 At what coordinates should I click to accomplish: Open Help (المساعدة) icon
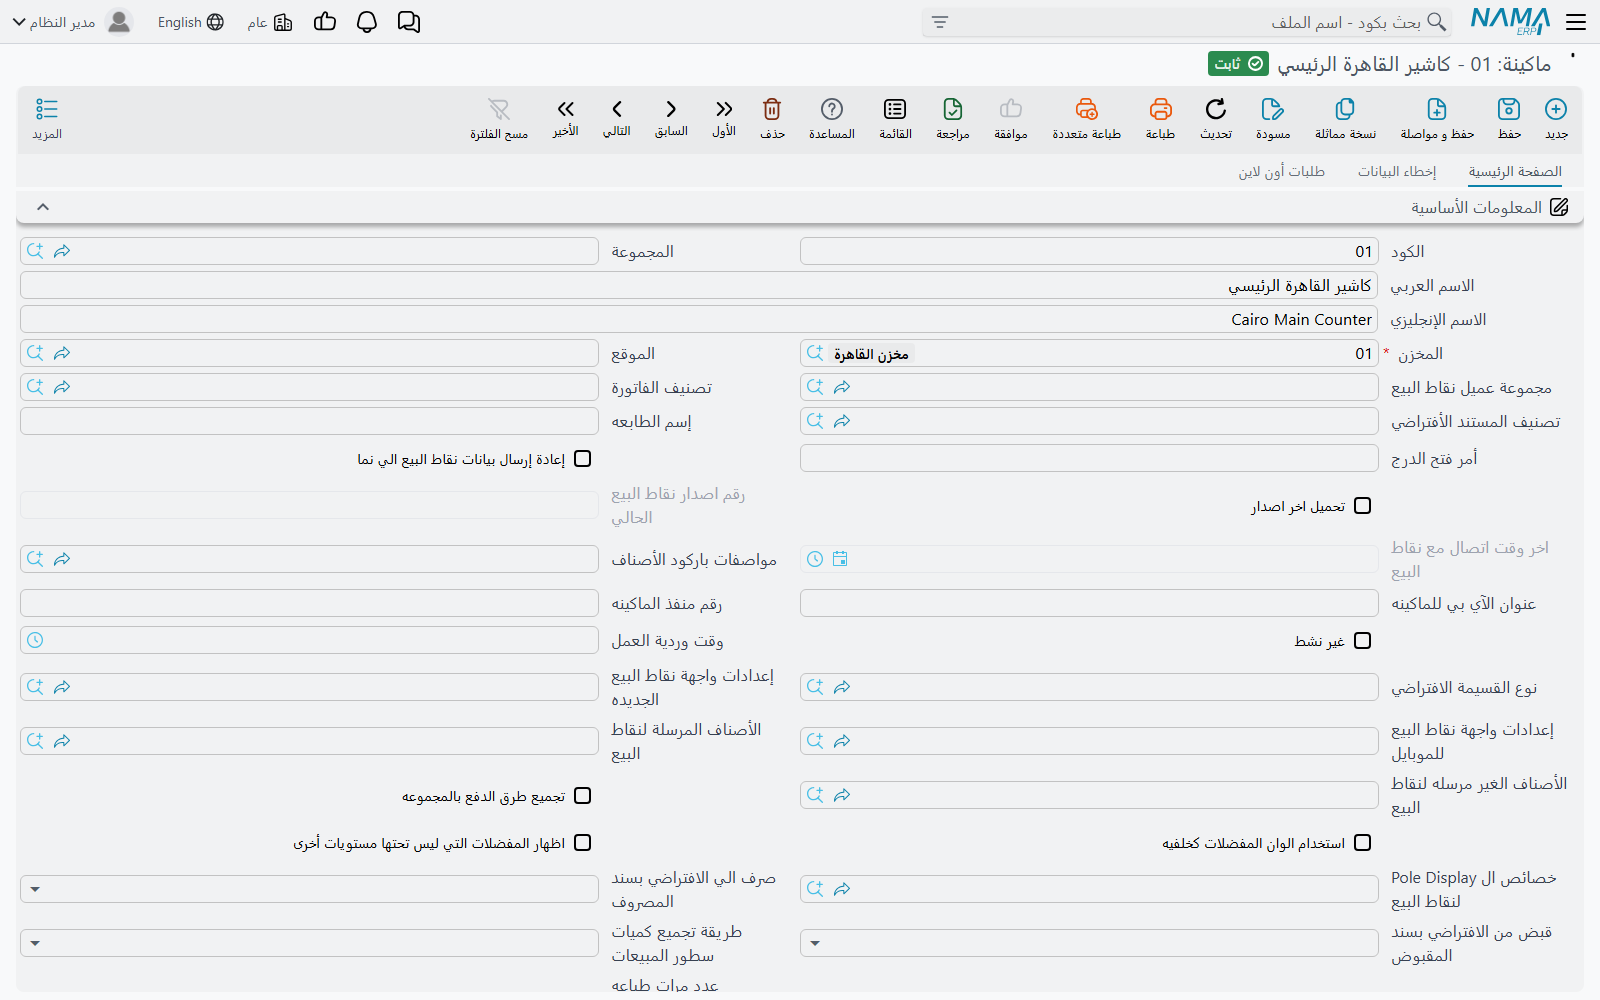(x=832, y=109)
